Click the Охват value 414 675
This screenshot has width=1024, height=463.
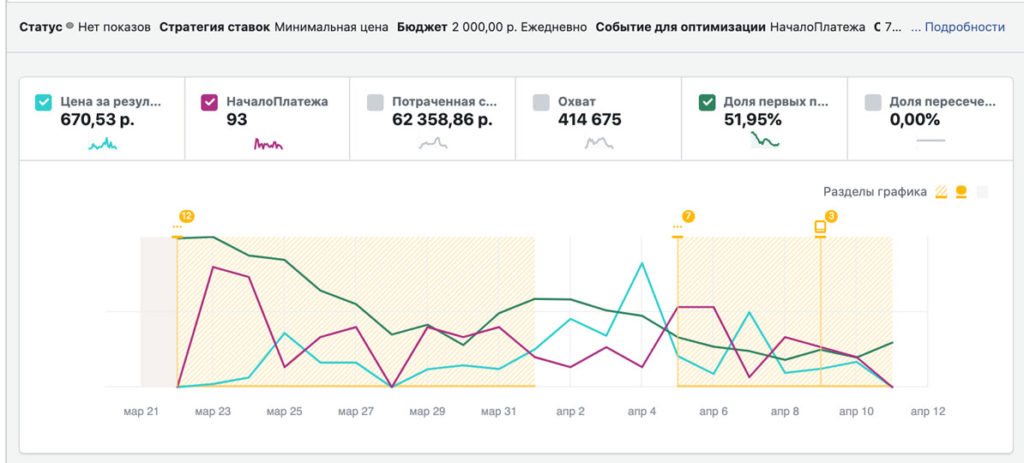(x=589, y=120)
